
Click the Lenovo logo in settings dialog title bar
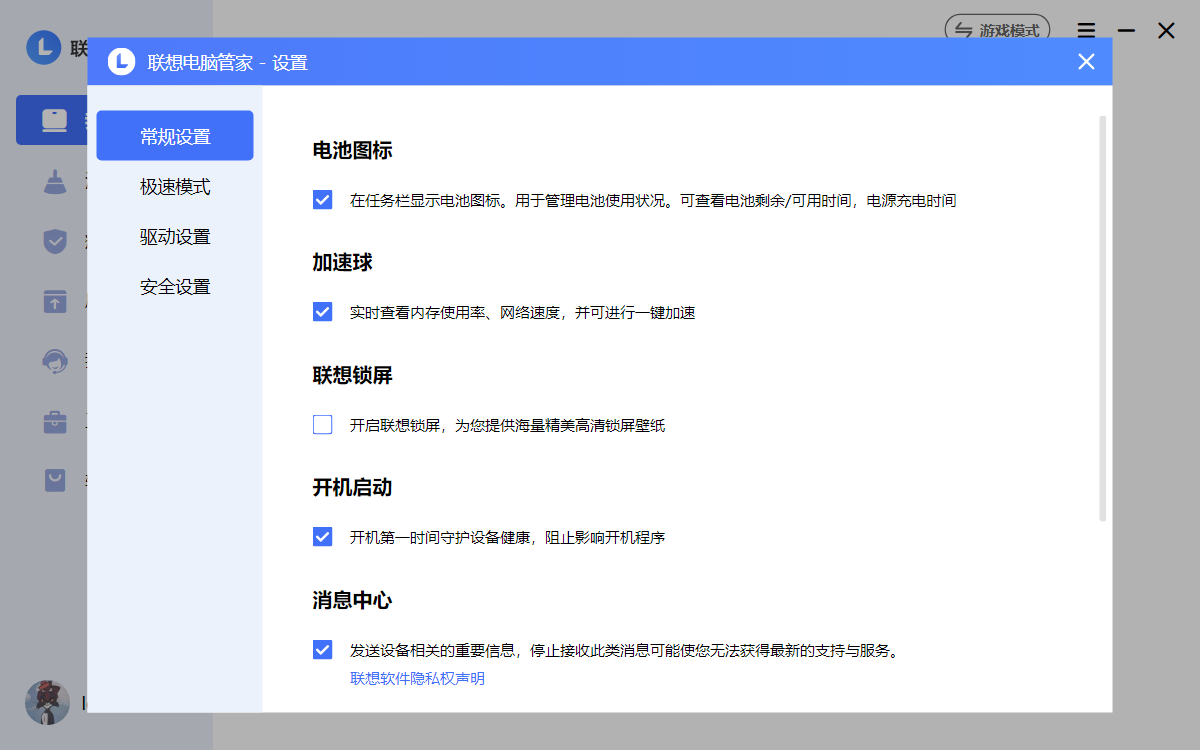121,62
